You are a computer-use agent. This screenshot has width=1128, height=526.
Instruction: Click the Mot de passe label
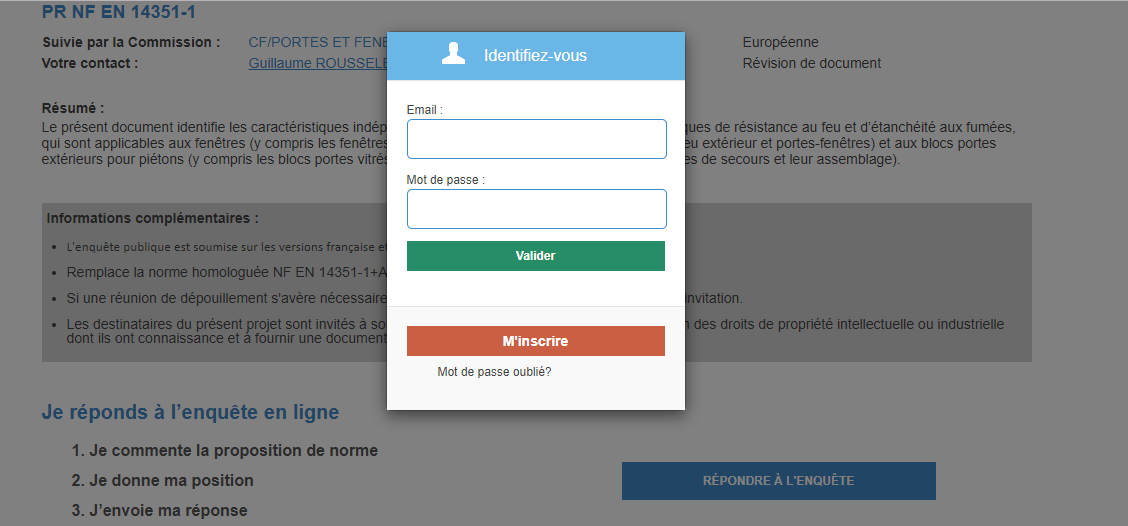click(445, 180)
